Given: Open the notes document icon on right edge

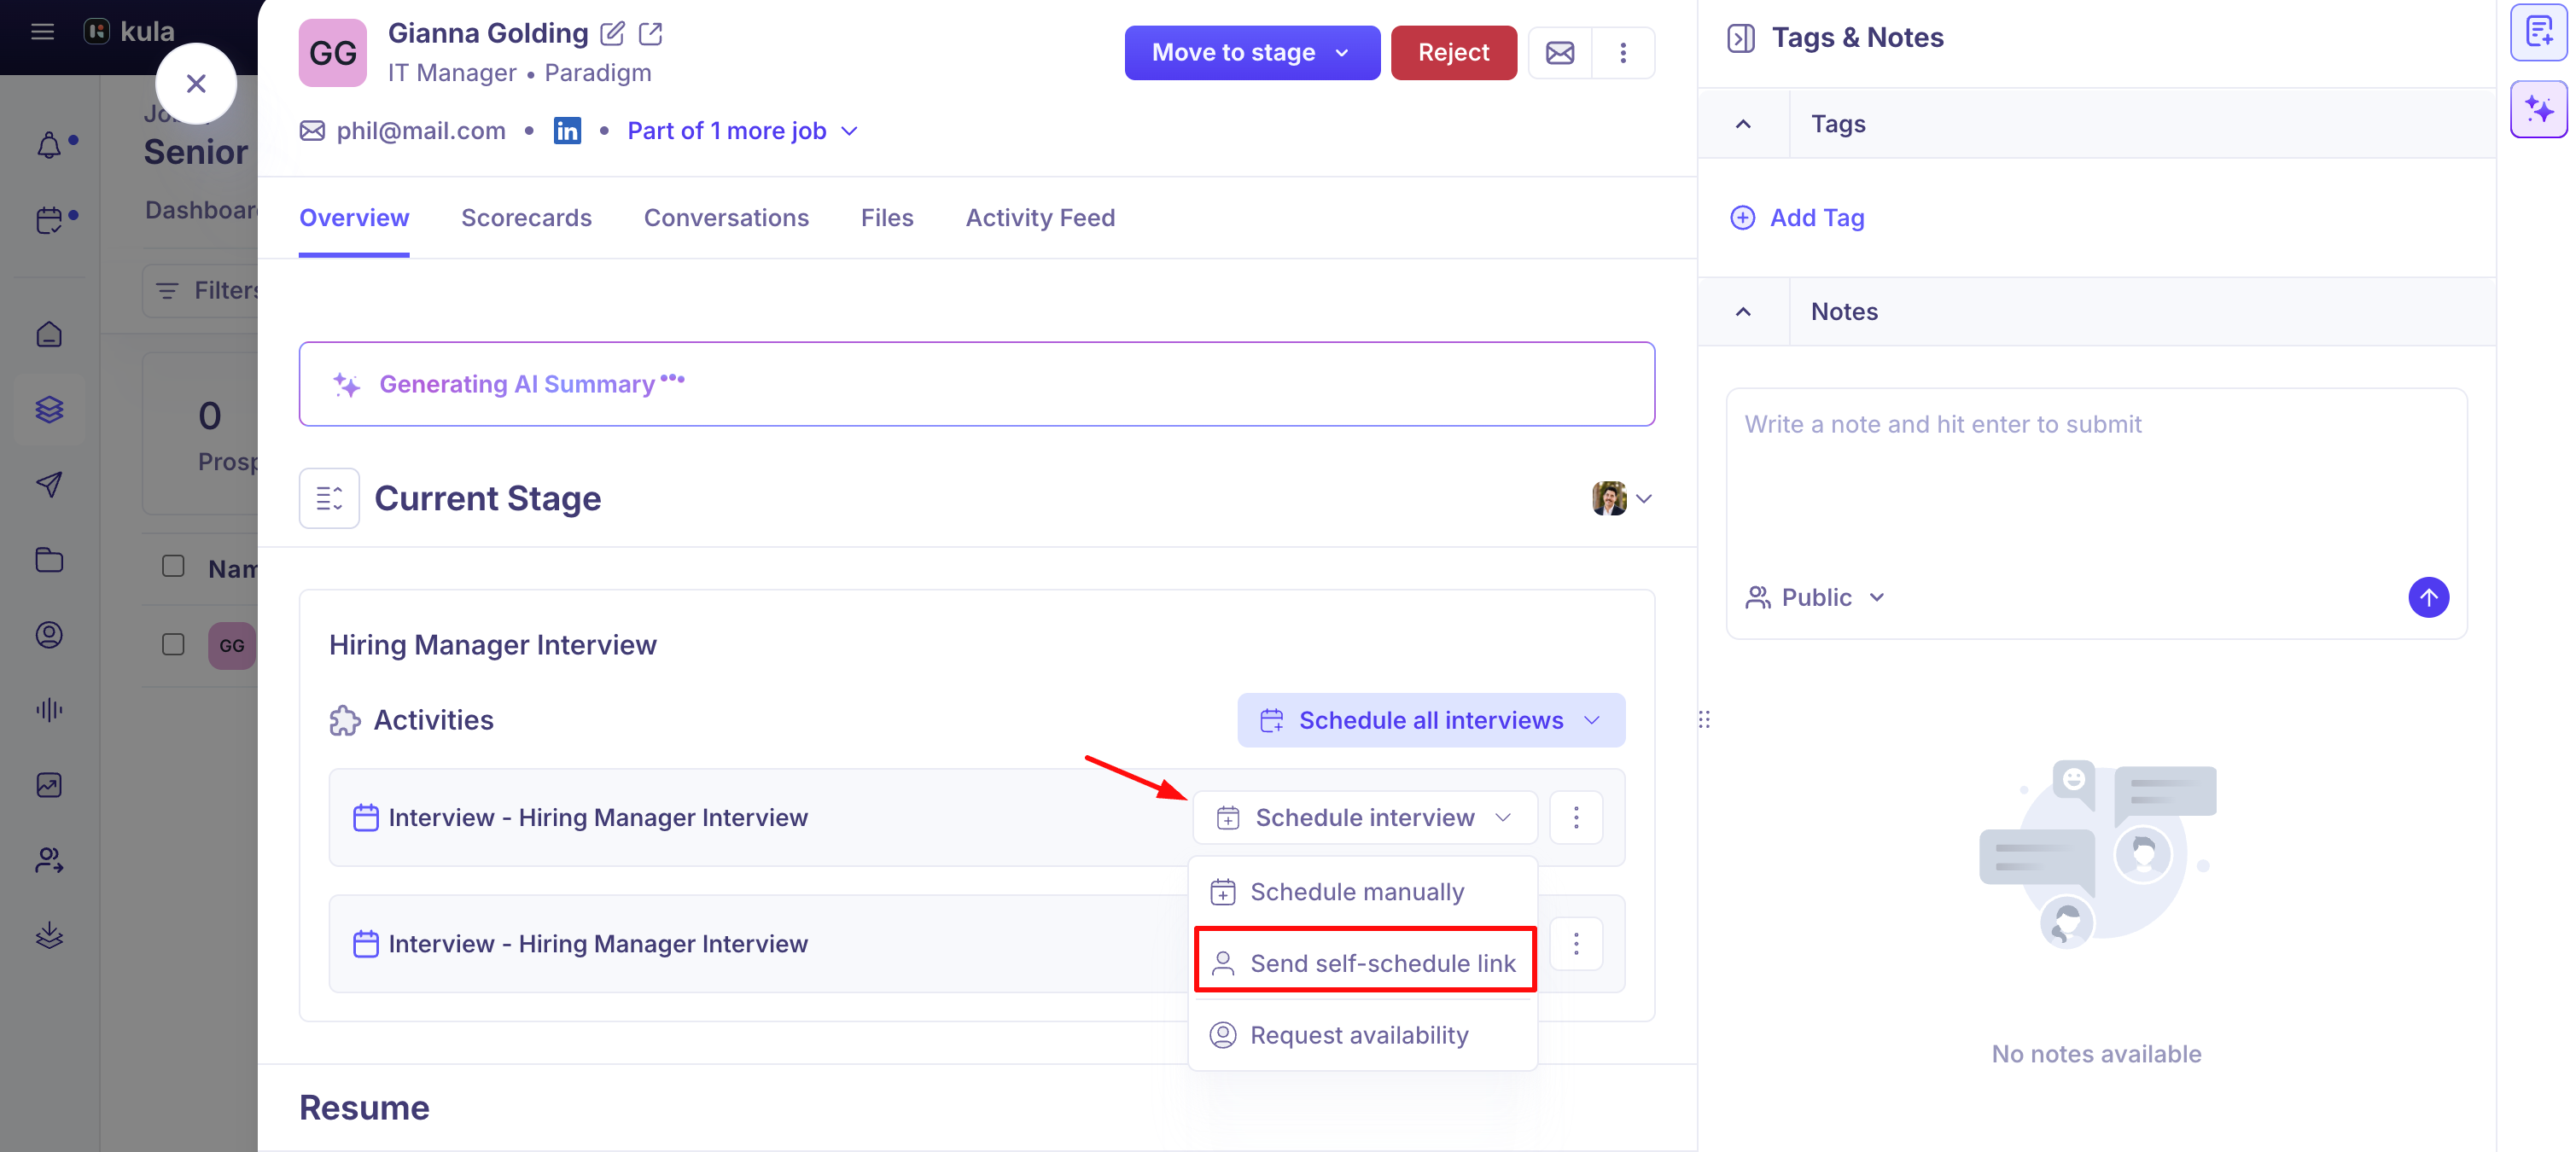Looking at the screenshot, I should click(x=2539, y=32).
